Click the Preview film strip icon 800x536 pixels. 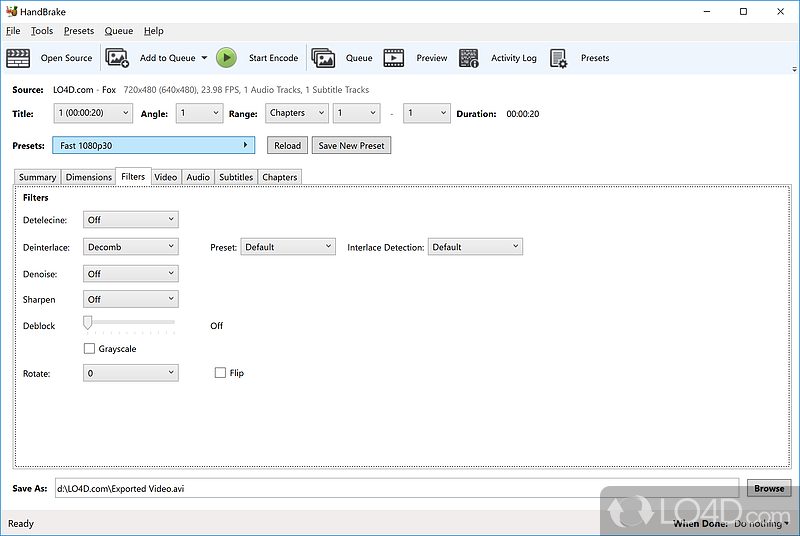393,58
